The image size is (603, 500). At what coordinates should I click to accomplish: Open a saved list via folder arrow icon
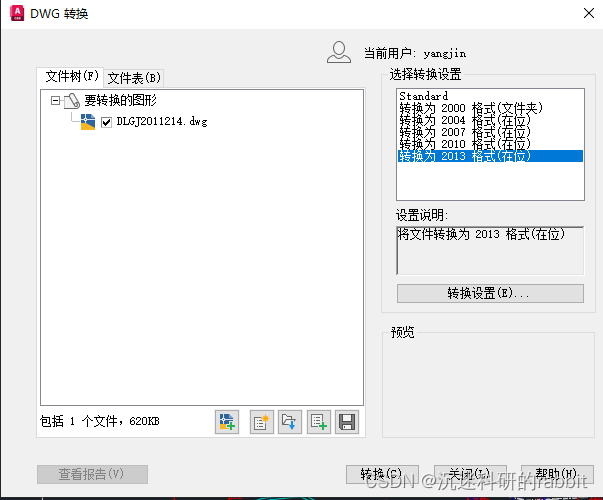pos(290,422)
